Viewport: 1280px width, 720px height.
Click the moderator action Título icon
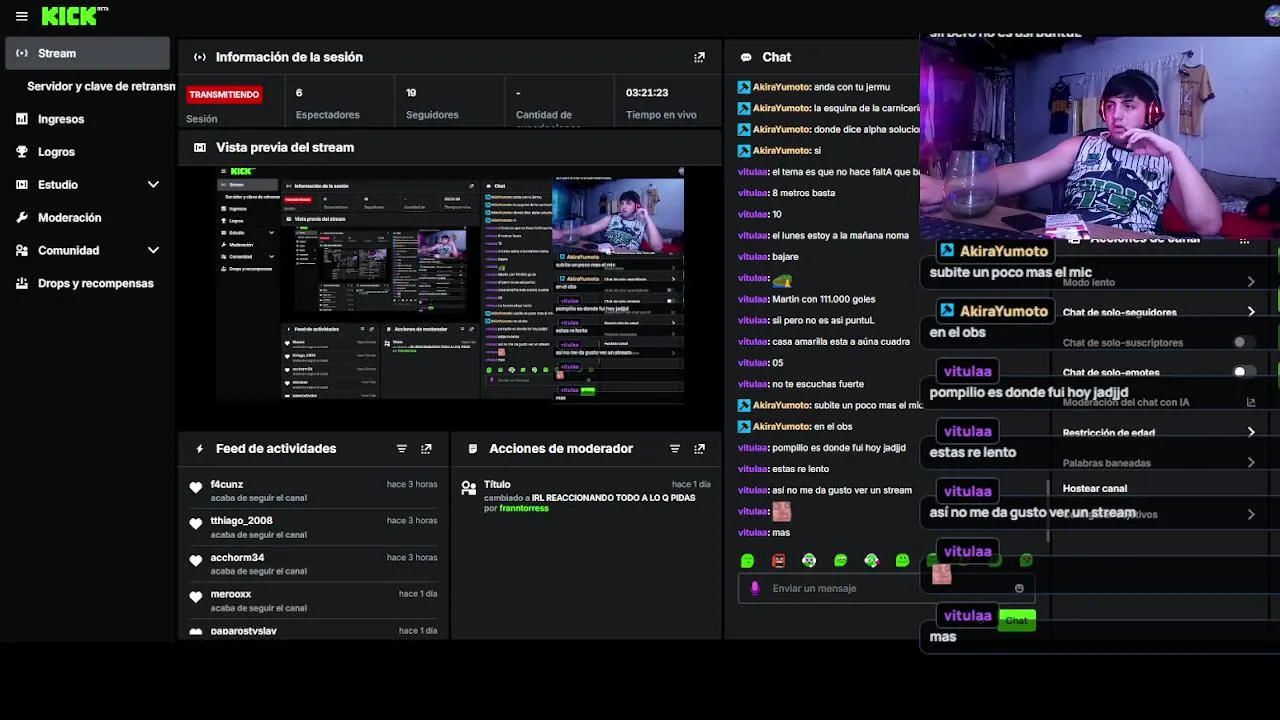[x=468, y=488]
